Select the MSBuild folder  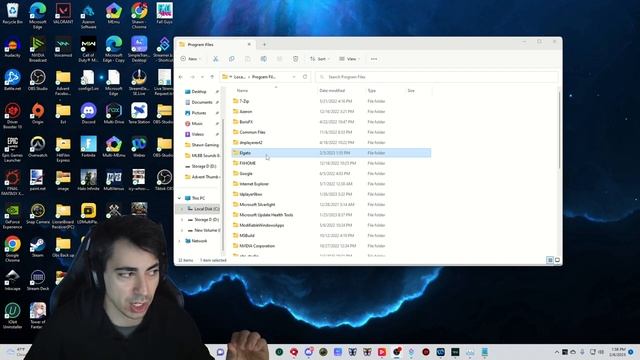[247, 236]
